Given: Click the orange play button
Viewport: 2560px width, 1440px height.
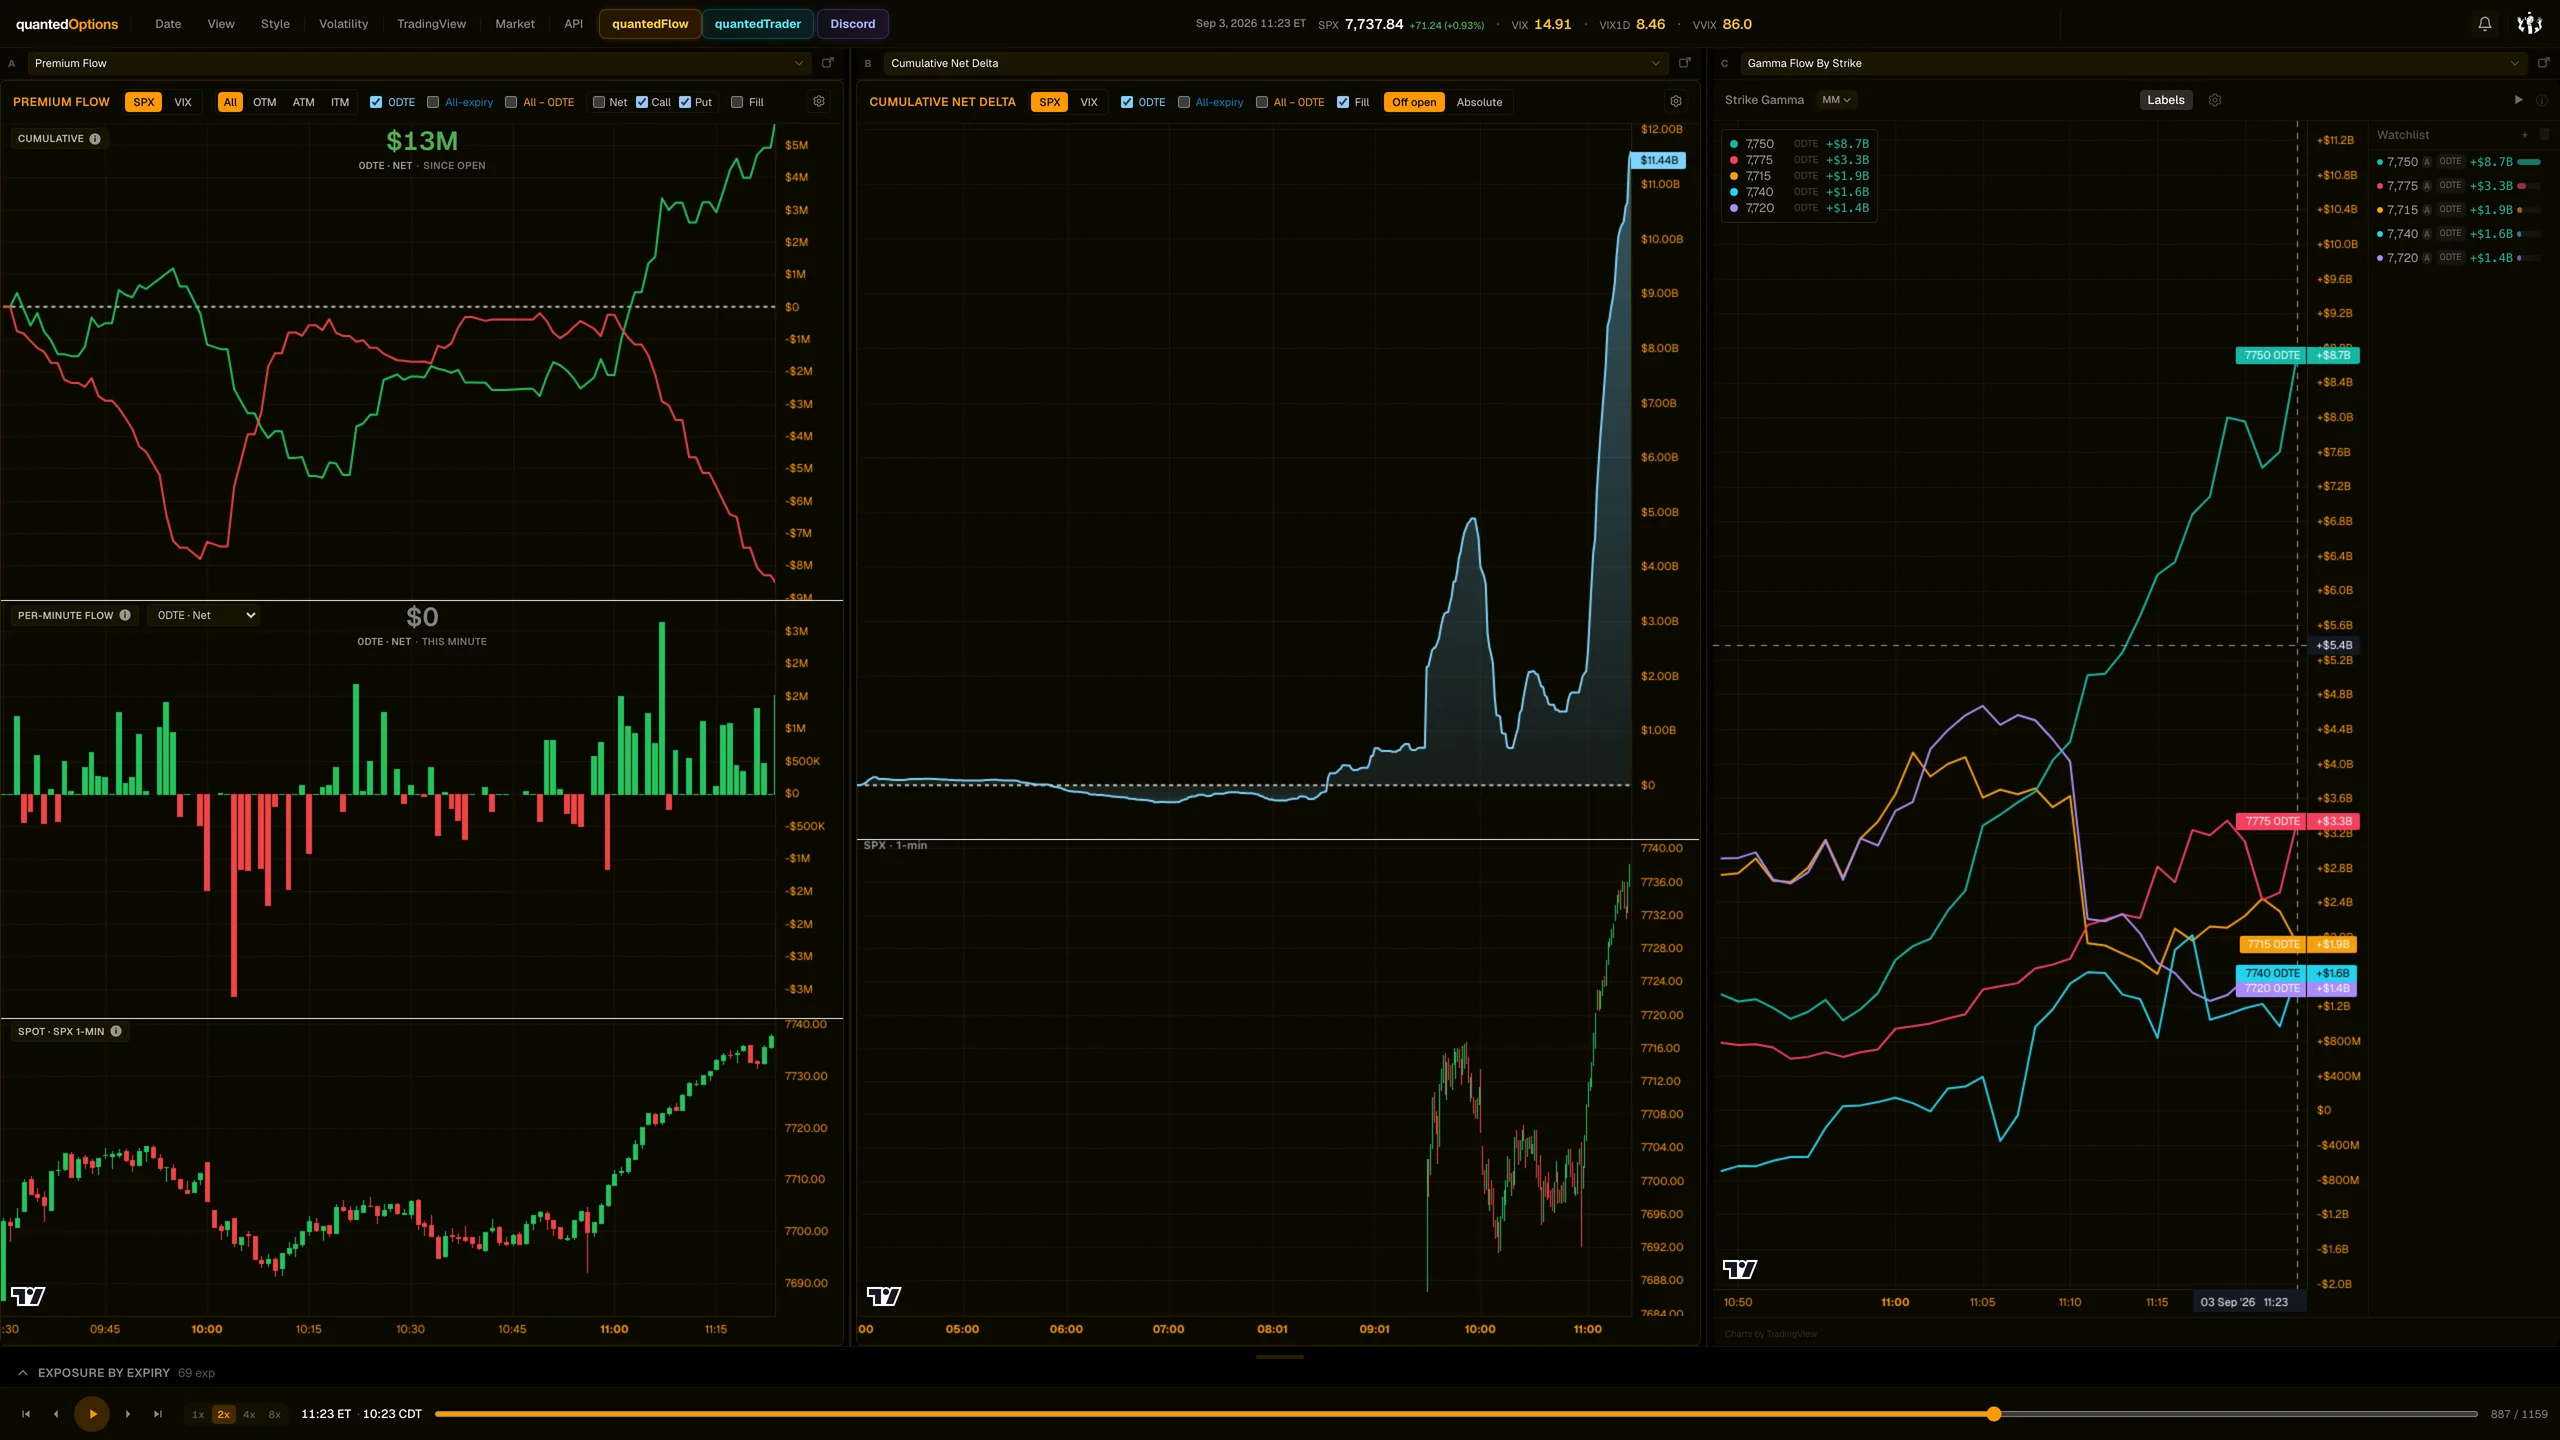Looking at the screenshot, I should [92, 1414].
